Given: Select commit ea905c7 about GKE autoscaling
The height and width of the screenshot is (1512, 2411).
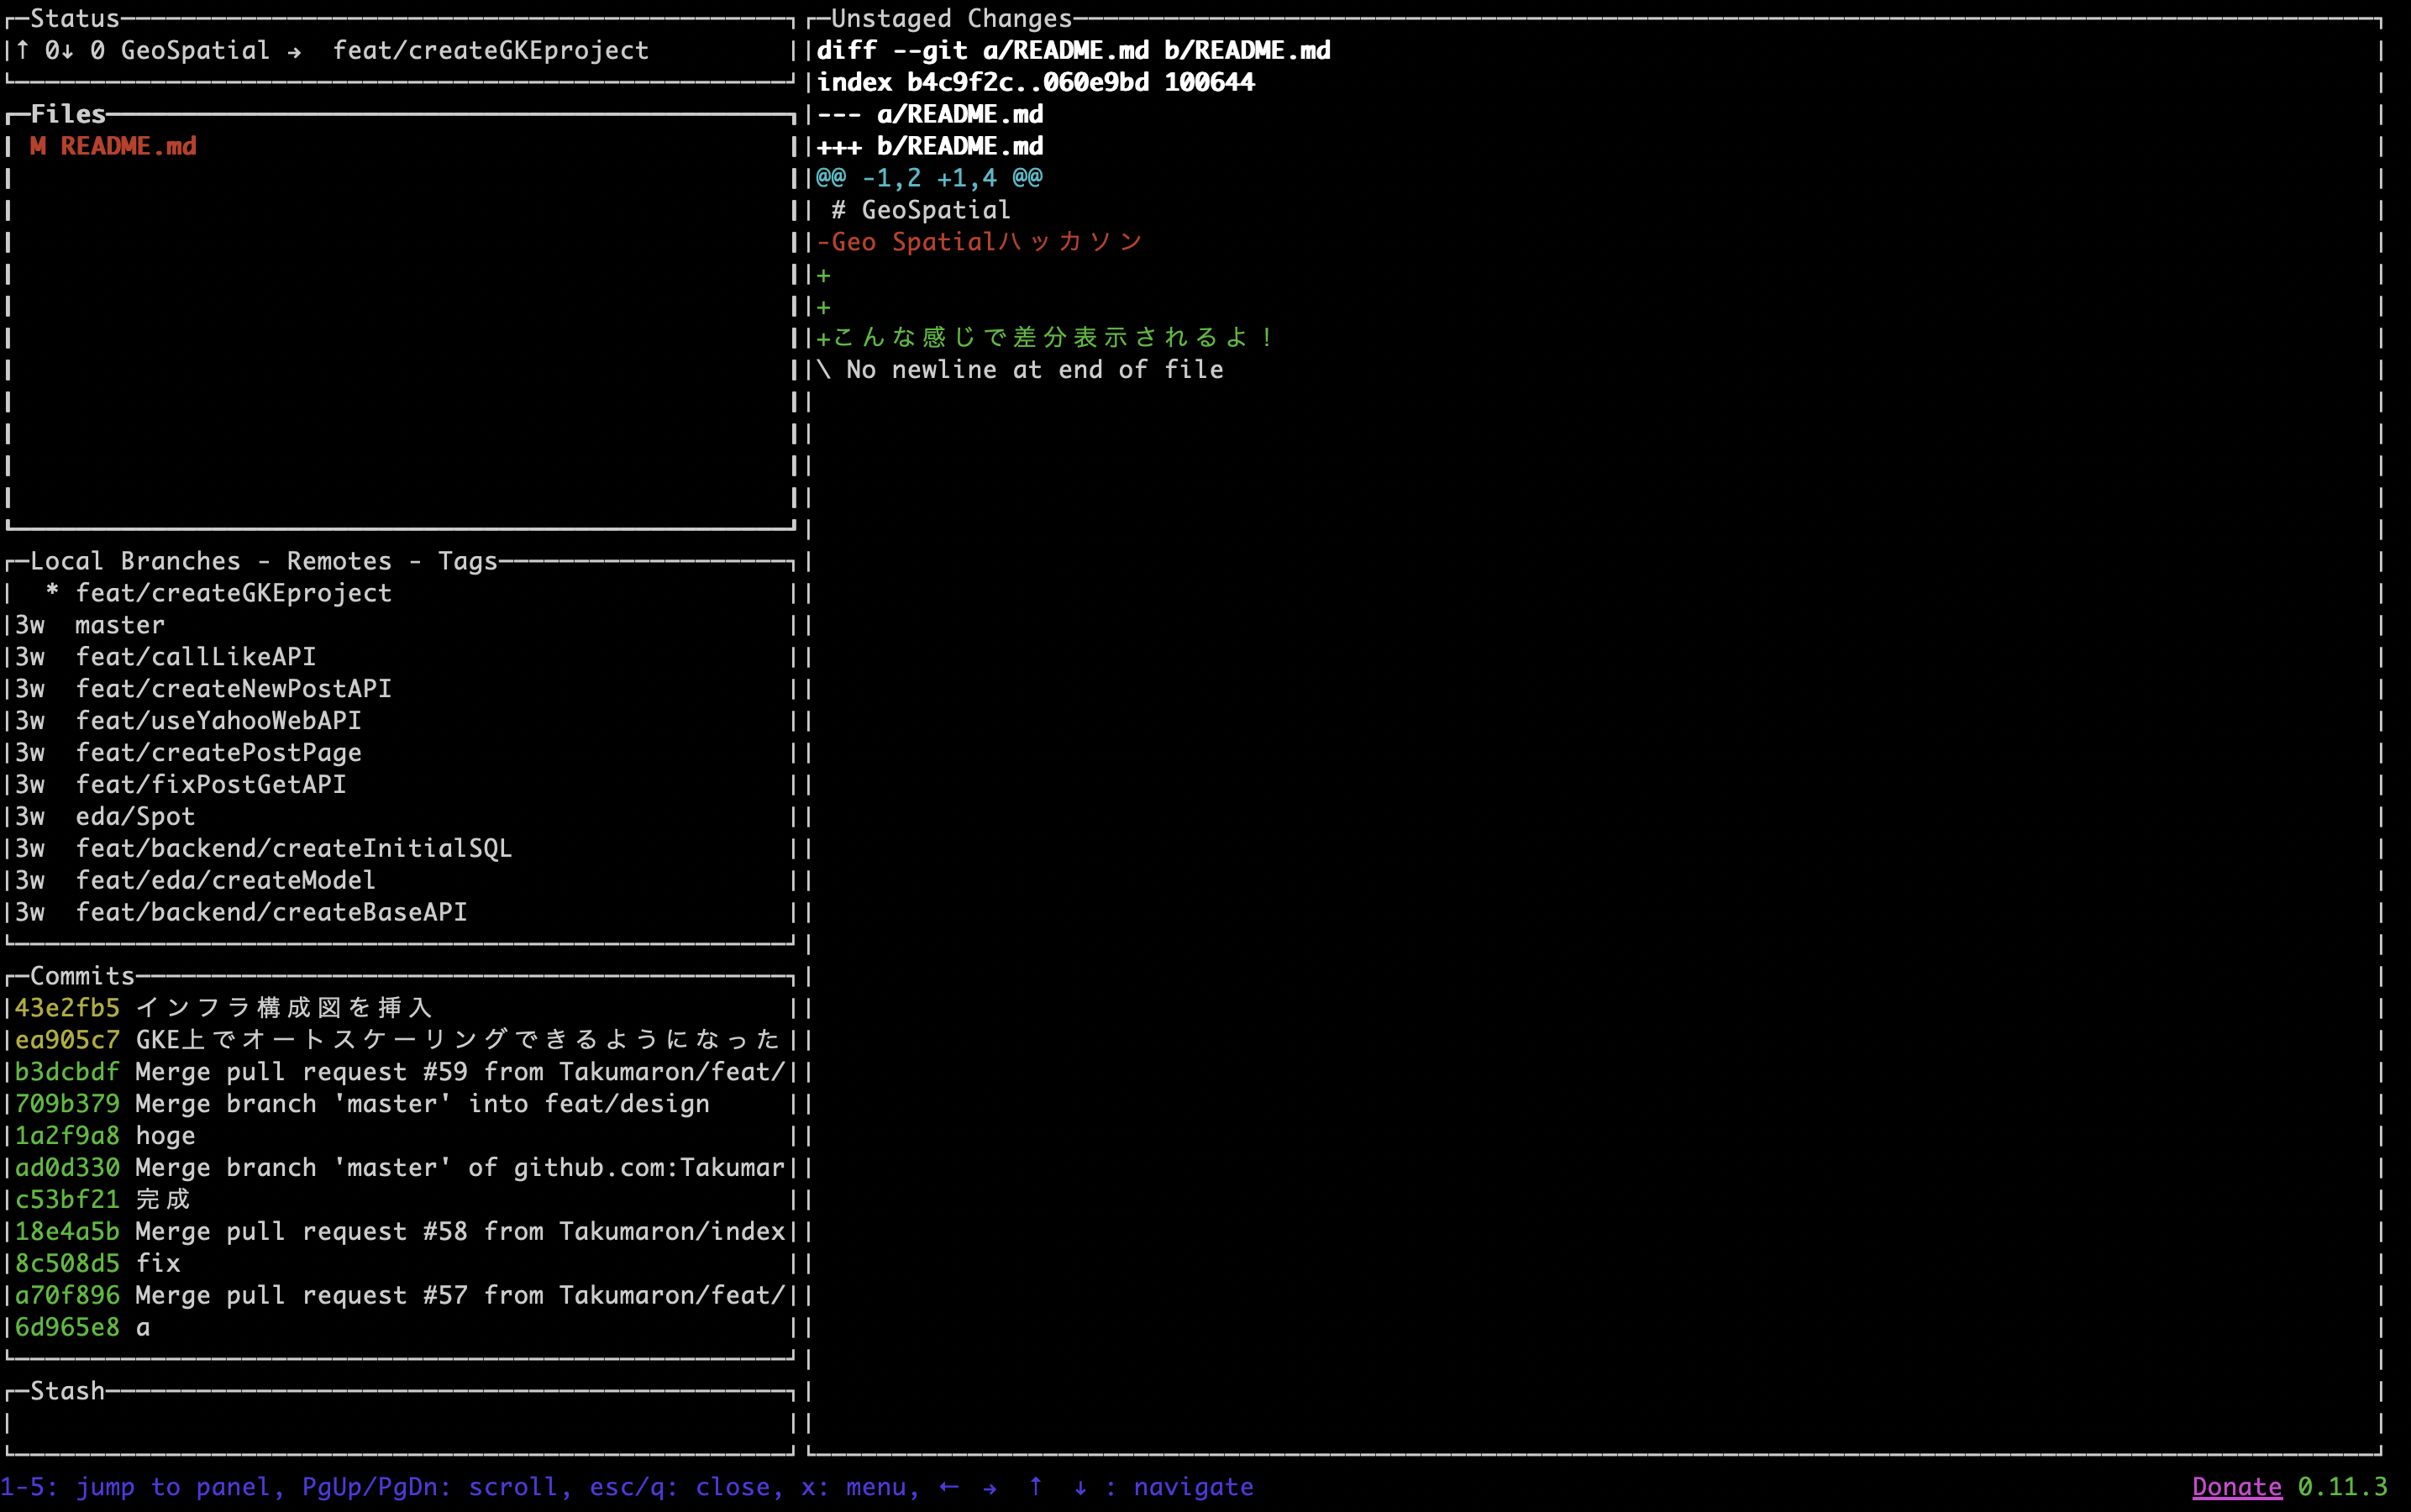Looking at the screenshot, I should pos(400,1040).
